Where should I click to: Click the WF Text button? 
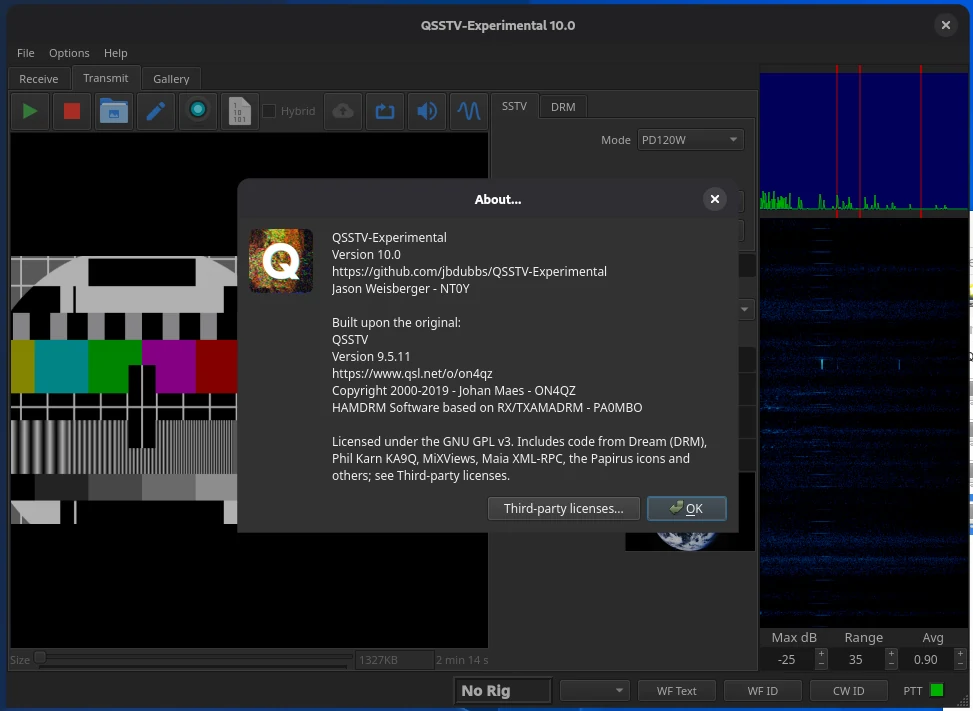[x=676, y=691]
